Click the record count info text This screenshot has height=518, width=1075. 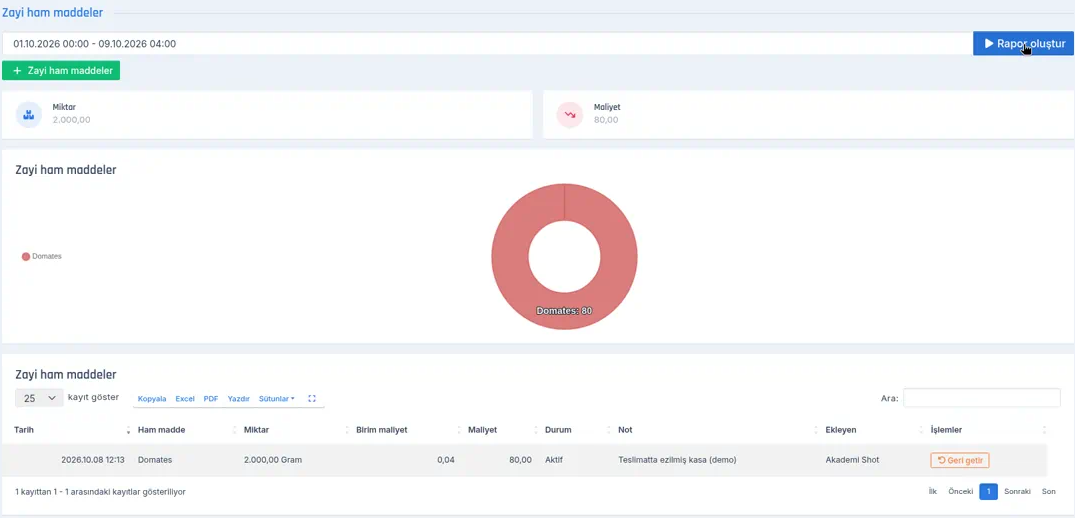100,492
